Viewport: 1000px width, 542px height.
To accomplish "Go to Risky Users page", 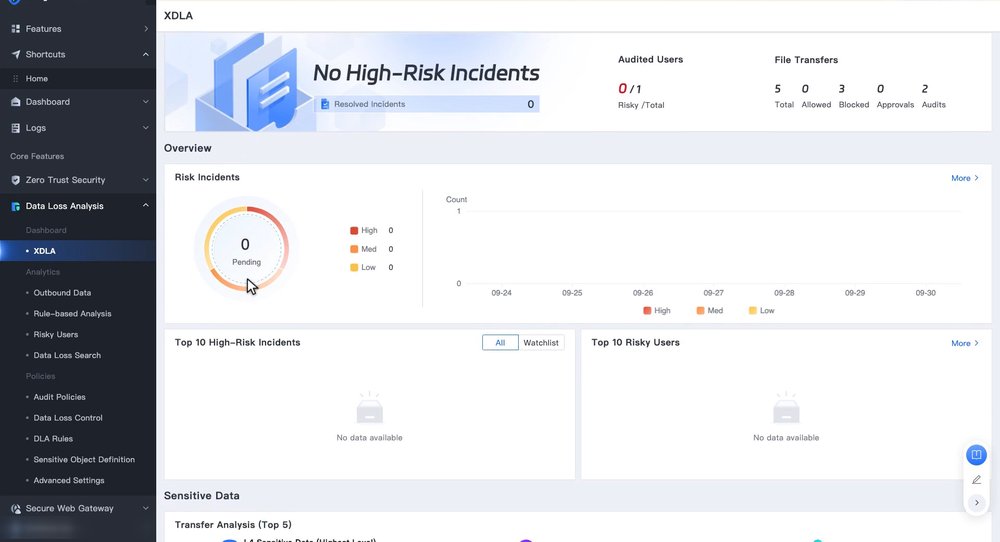I will (55, 335).
